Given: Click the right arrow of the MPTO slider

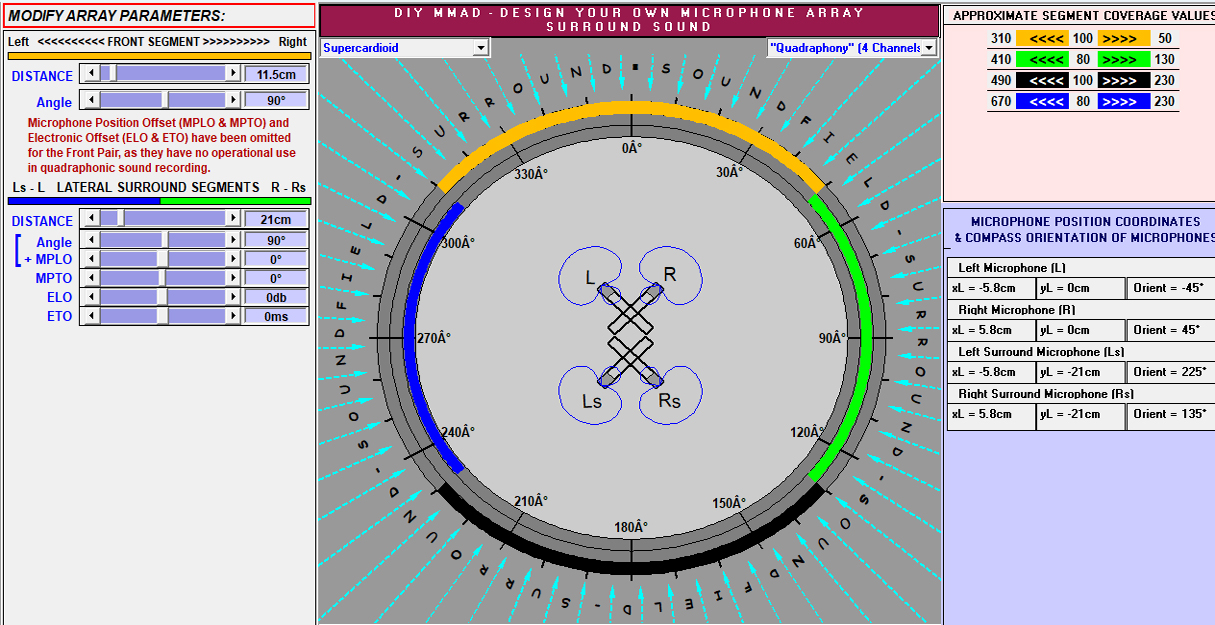Looking at the screenshot, I should pos(233,278).
